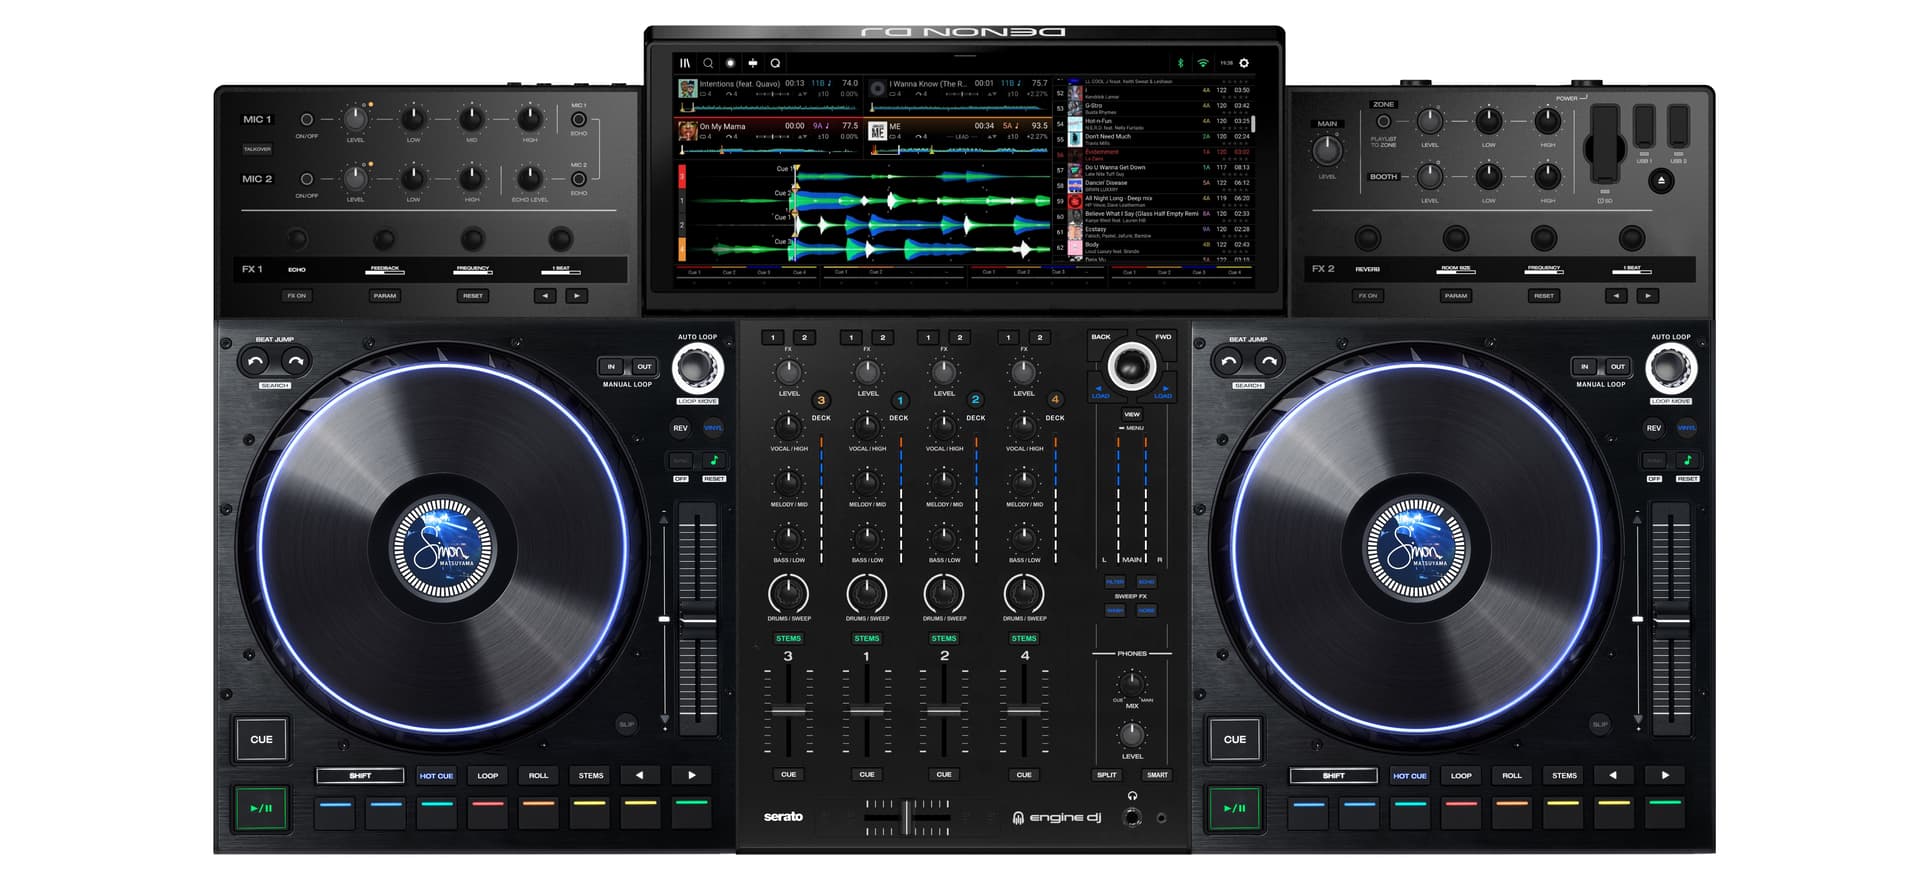The height and width of the screenshot is (884, 1920).
Task: Tap the Wi-Fi icon on the touchscreen
Action: click(1202, 63)
